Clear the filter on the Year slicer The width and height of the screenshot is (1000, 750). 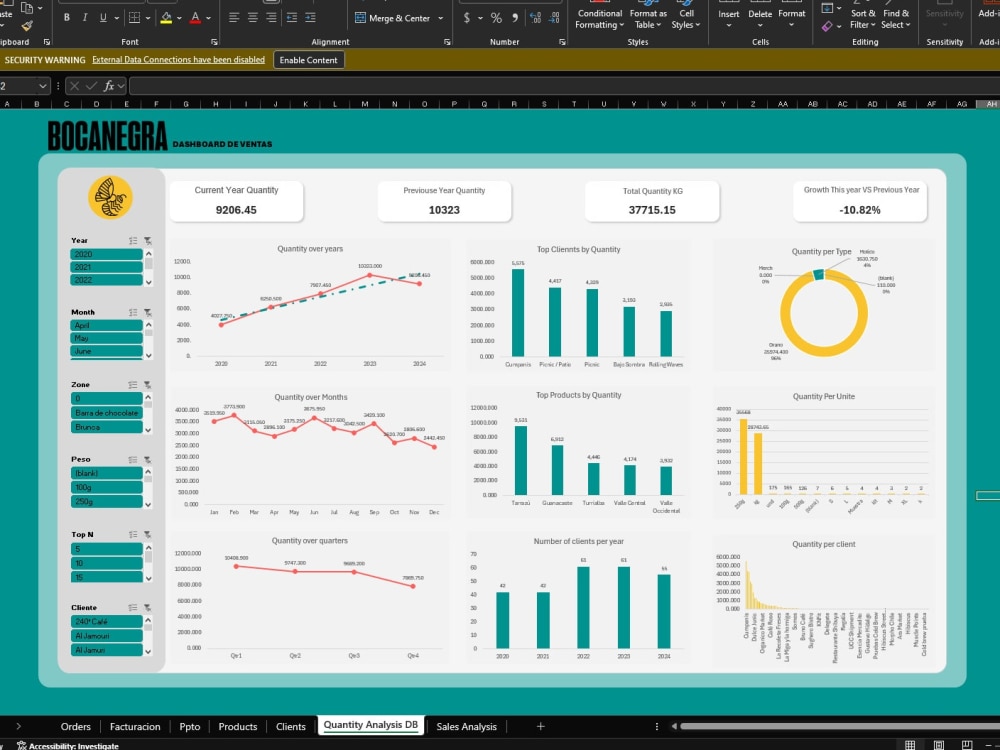[x=147, y=240]
